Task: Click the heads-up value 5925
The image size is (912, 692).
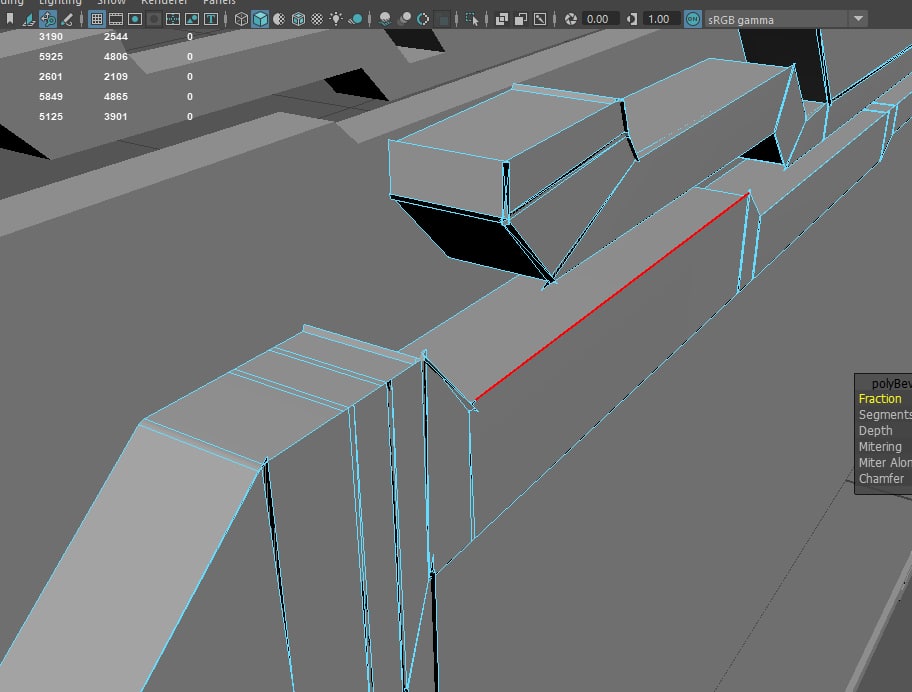Action: 51,56
